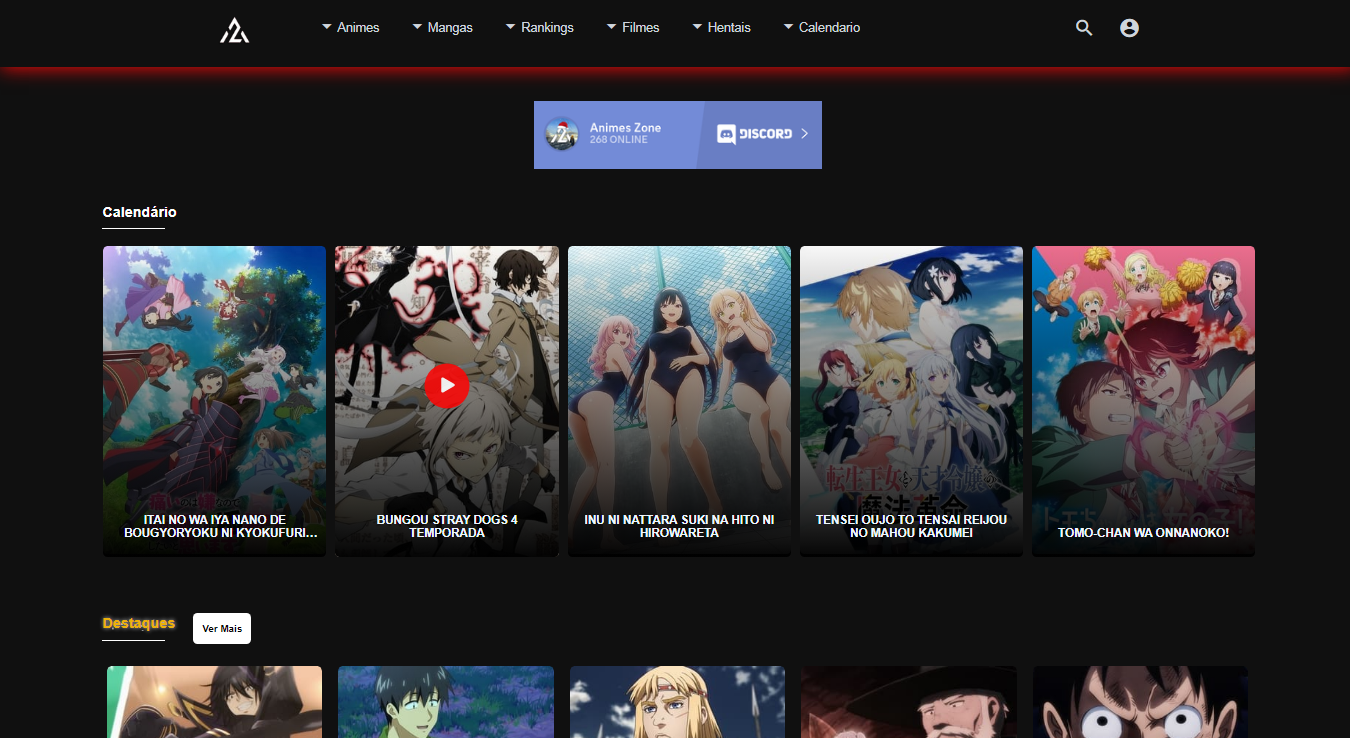1350x738 pixels.
Task: Expand the Mangas dropdown arrow
Action: [417, 27]
